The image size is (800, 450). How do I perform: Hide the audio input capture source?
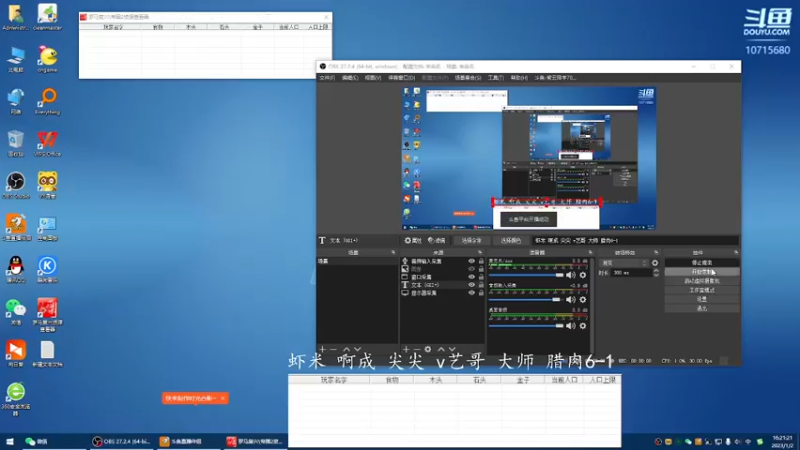pos(471,261)
